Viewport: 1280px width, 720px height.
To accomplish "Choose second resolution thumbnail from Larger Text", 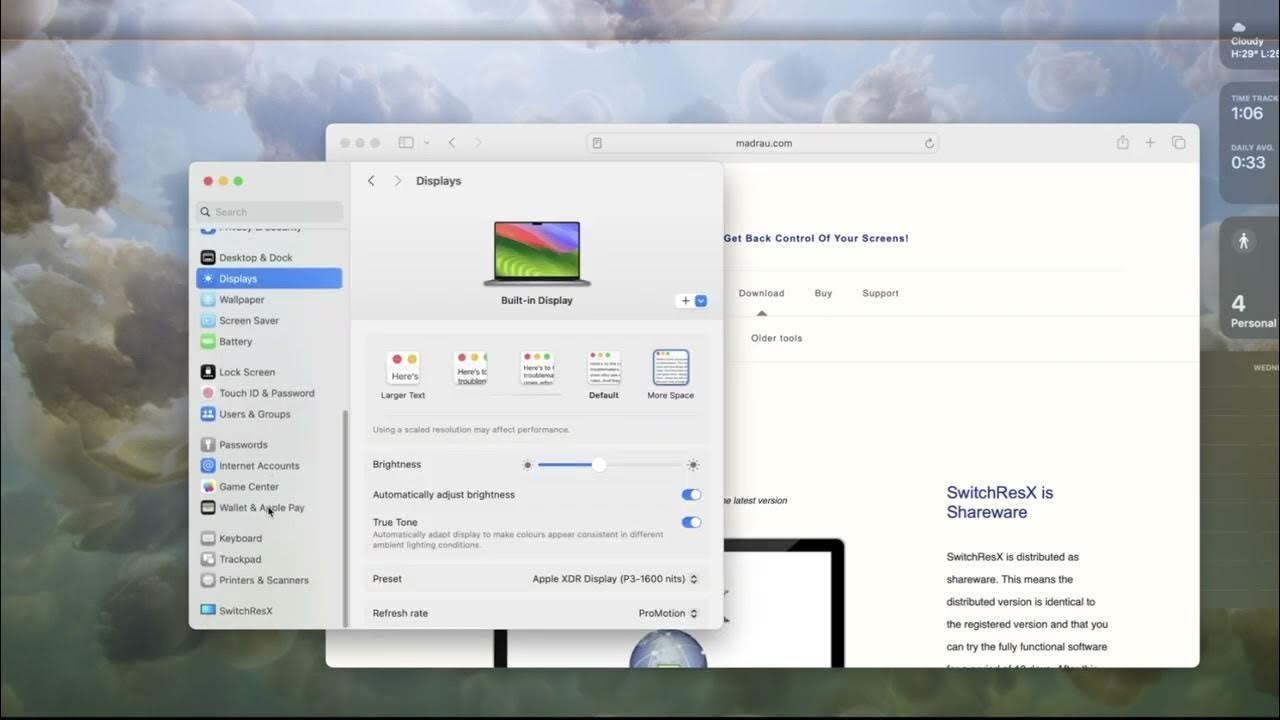I will 470,368.
